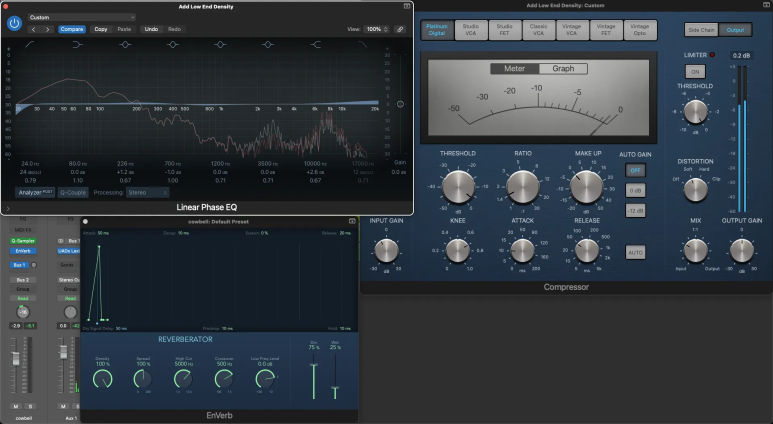Switch to the Vintage Opto compressor tab

click(x=640, y=30)
